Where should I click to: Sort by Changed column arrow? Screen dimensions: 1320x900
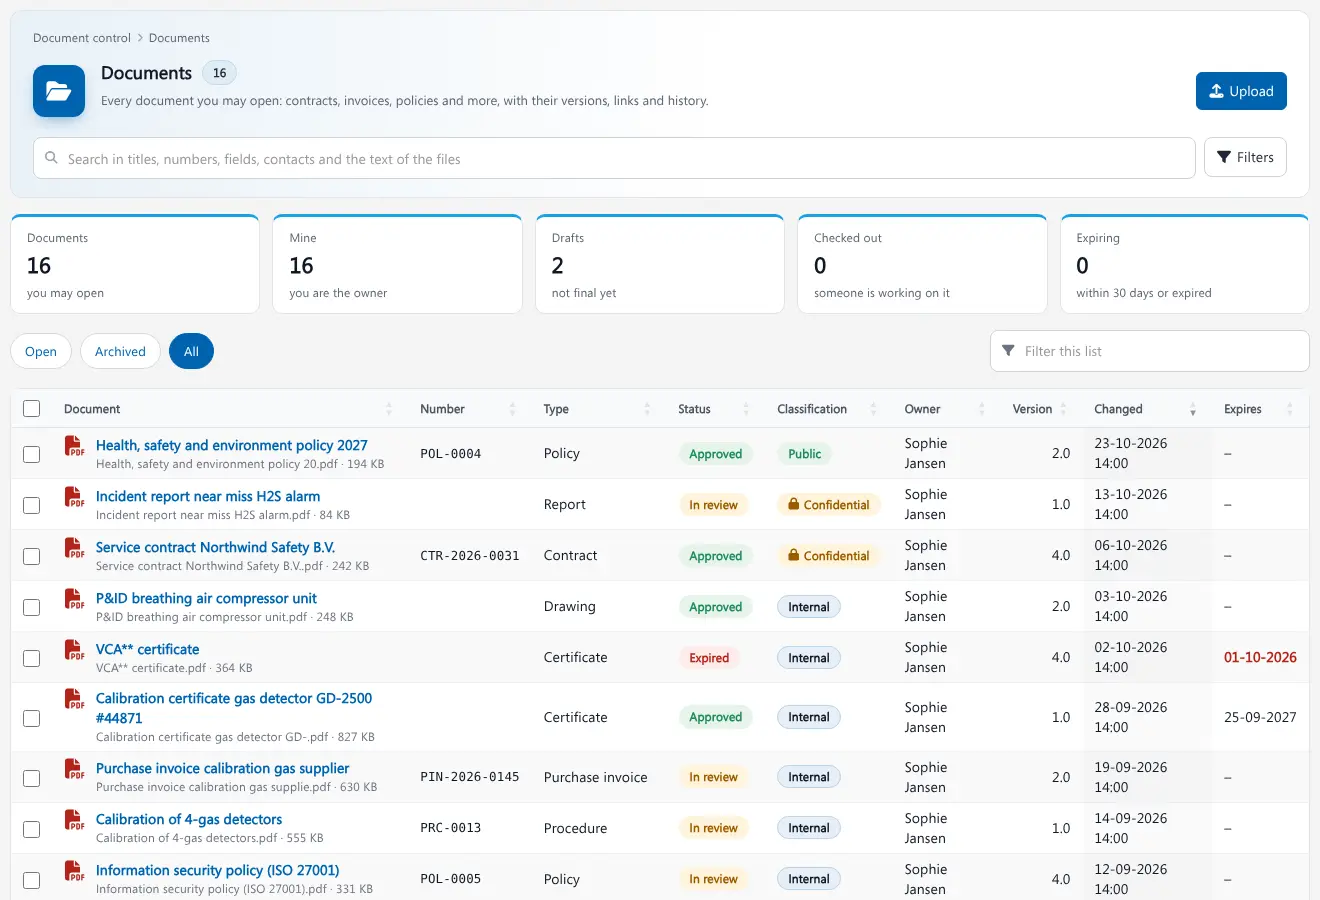point(1193,409)
